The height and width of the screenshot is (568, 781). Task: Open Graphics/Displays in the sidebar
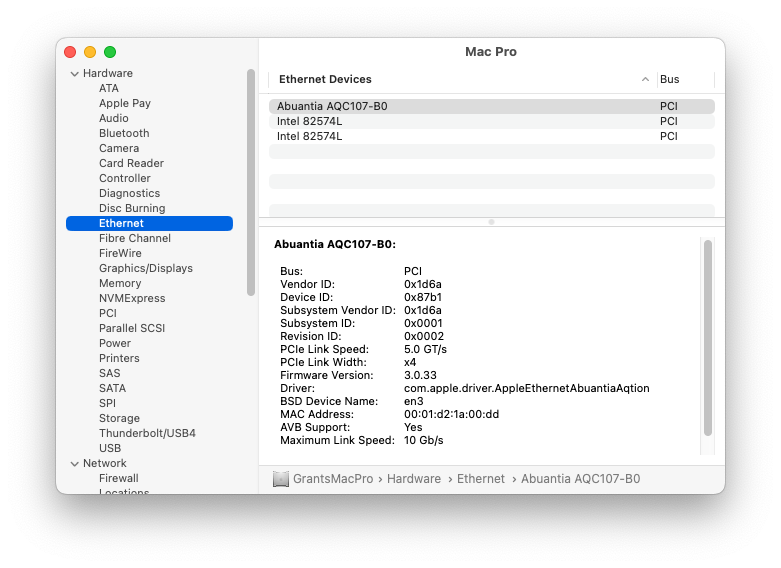click(145, 268)
